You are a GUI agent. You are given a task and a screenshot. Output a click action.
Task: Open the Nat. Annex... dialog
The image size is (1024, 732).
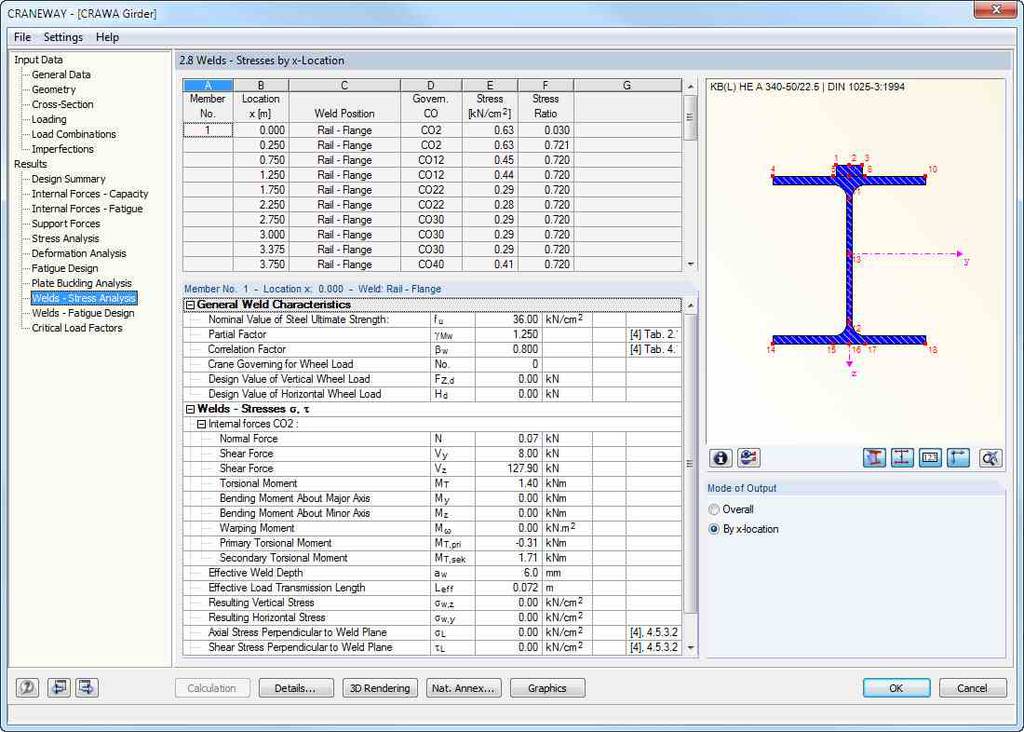464,688
